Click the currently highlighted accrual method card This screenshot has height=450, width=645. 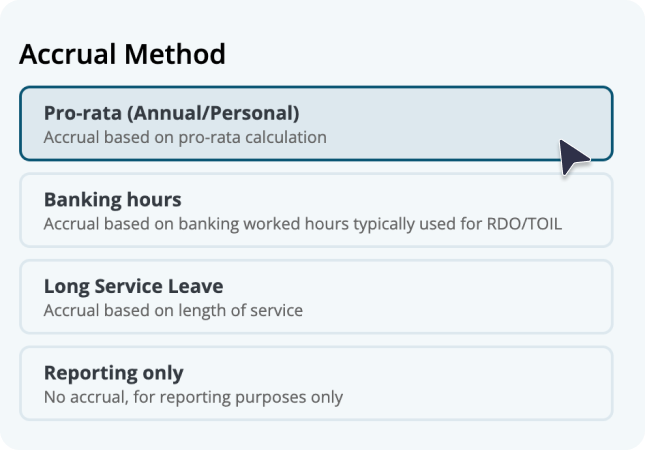point(316,123)
